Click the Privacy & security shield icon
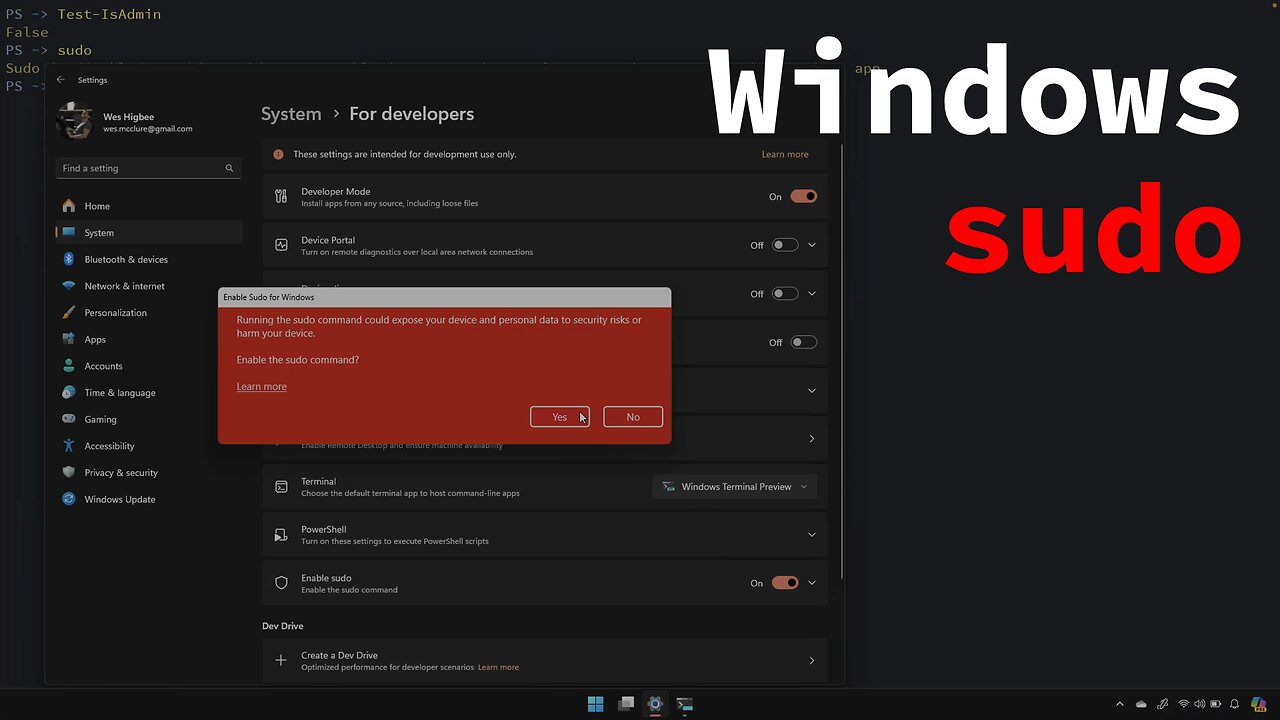Screen dimensions: 1280x720 [x=69, y=472]
